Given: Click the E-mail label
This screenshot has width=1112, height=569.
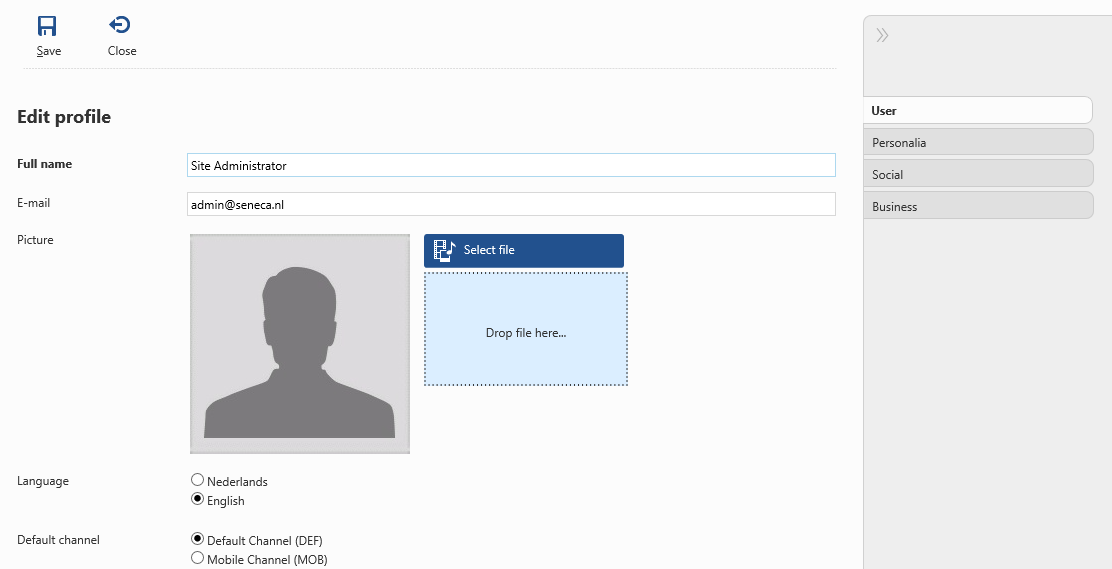Looking at the screenshot, I should pos(33,203).
